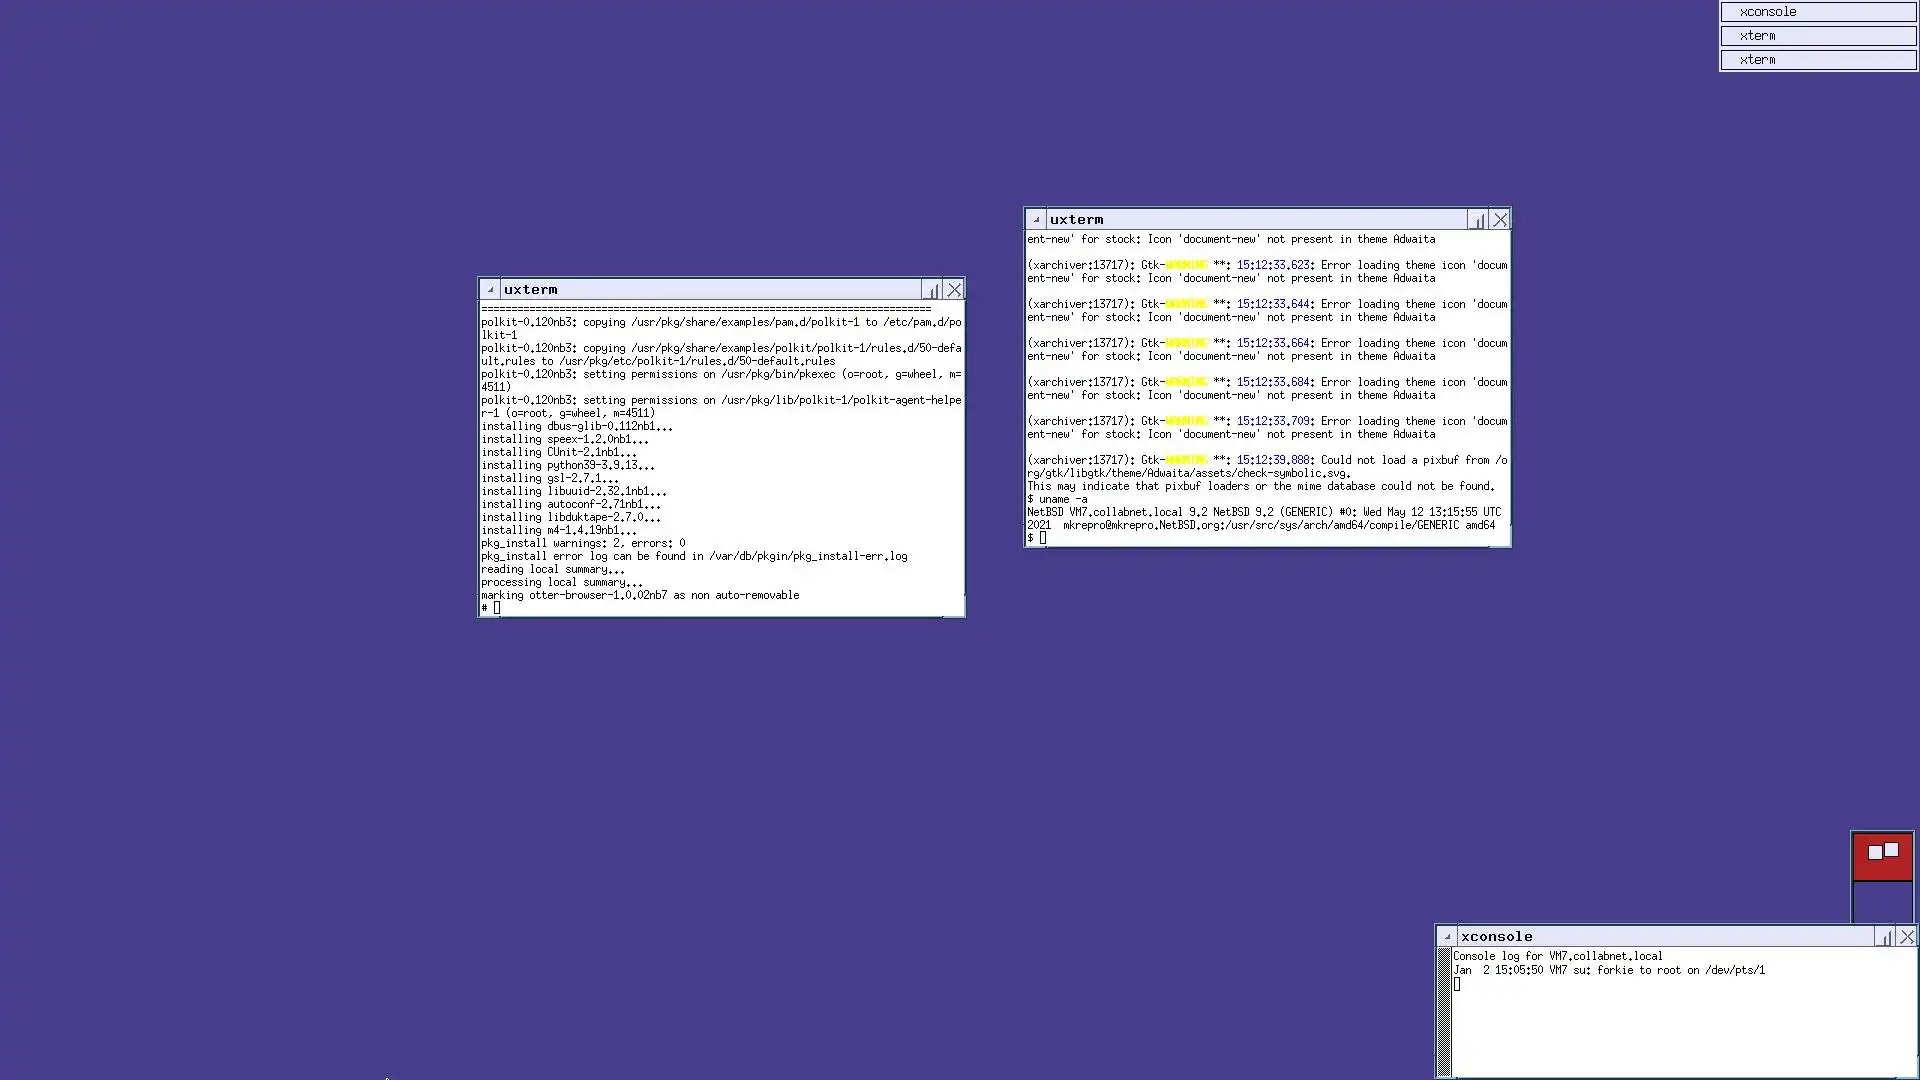The width and height of the screenshot is (1920, 1080).
Task: Close the xconsole window
Action: pyautogui.click(x=1907, y=937)
